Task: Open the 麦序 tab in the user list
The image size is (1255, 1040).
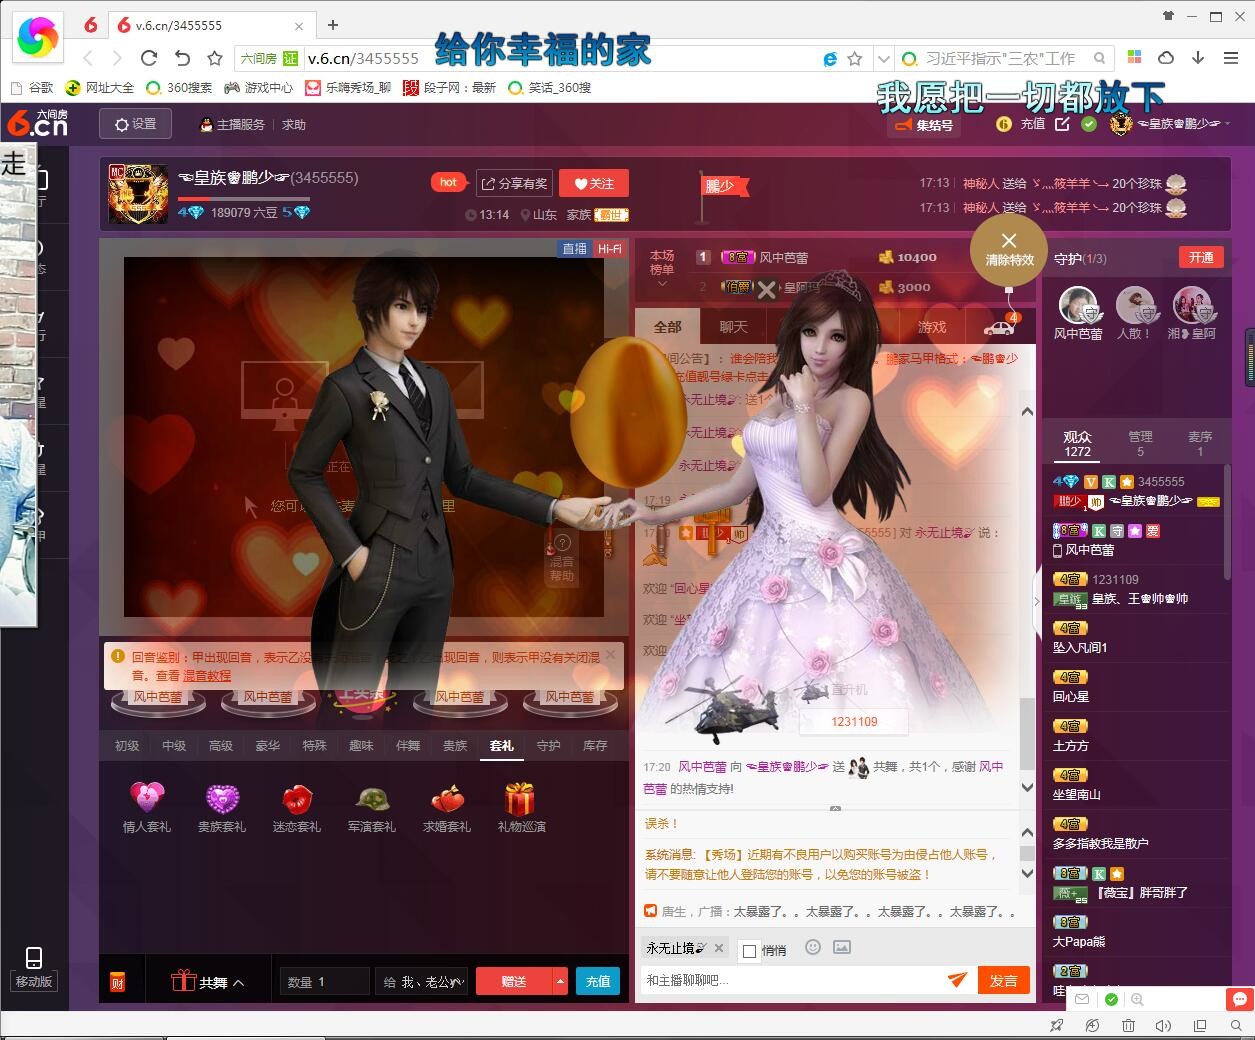Action: point(1200,443)
